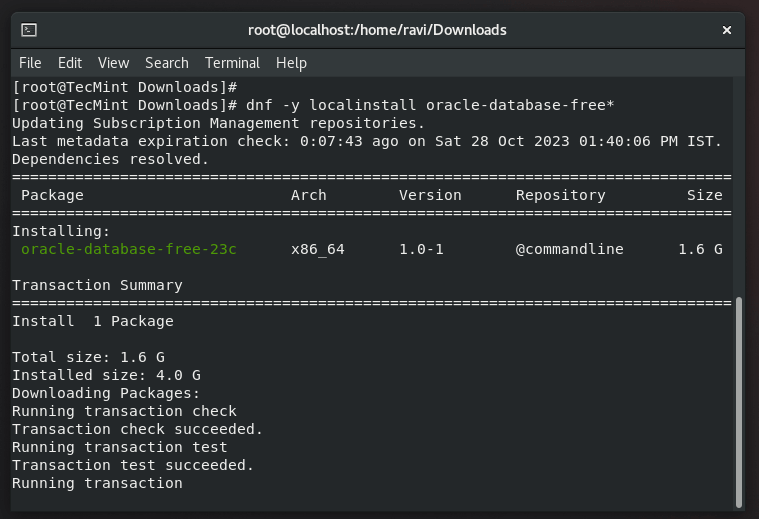759x519 pixels.
Task: Open the Search menu
Action: click(x=167, y=63)
